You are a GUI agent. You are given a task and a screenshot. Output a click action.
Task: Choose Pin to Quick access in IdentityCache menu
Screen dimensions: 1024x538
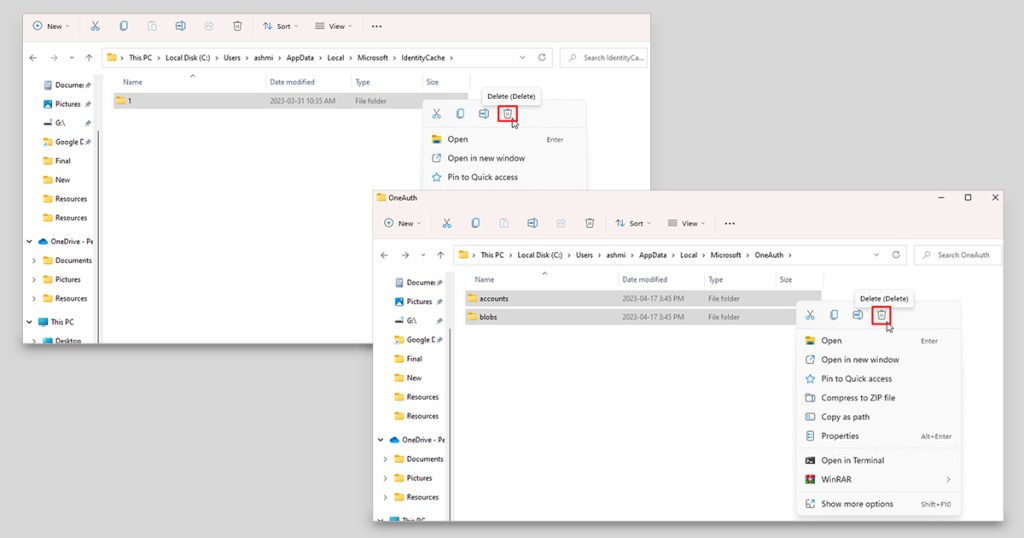click(x=504, y=177)
